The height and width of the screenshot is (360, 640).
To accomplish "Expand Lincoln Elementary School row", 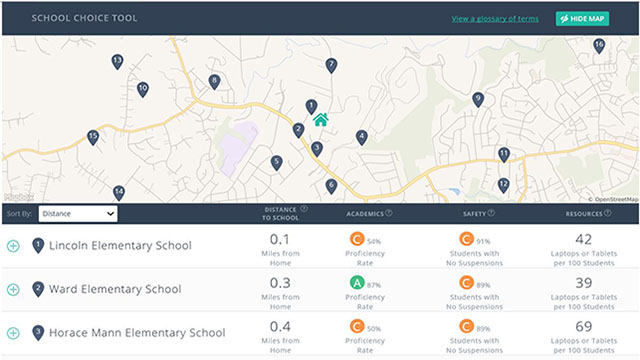I will (13, 246).
